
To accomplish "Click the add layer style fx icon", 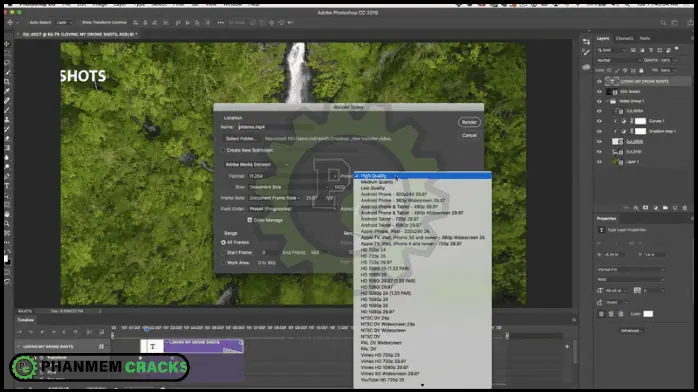I will tap(636, 208).
